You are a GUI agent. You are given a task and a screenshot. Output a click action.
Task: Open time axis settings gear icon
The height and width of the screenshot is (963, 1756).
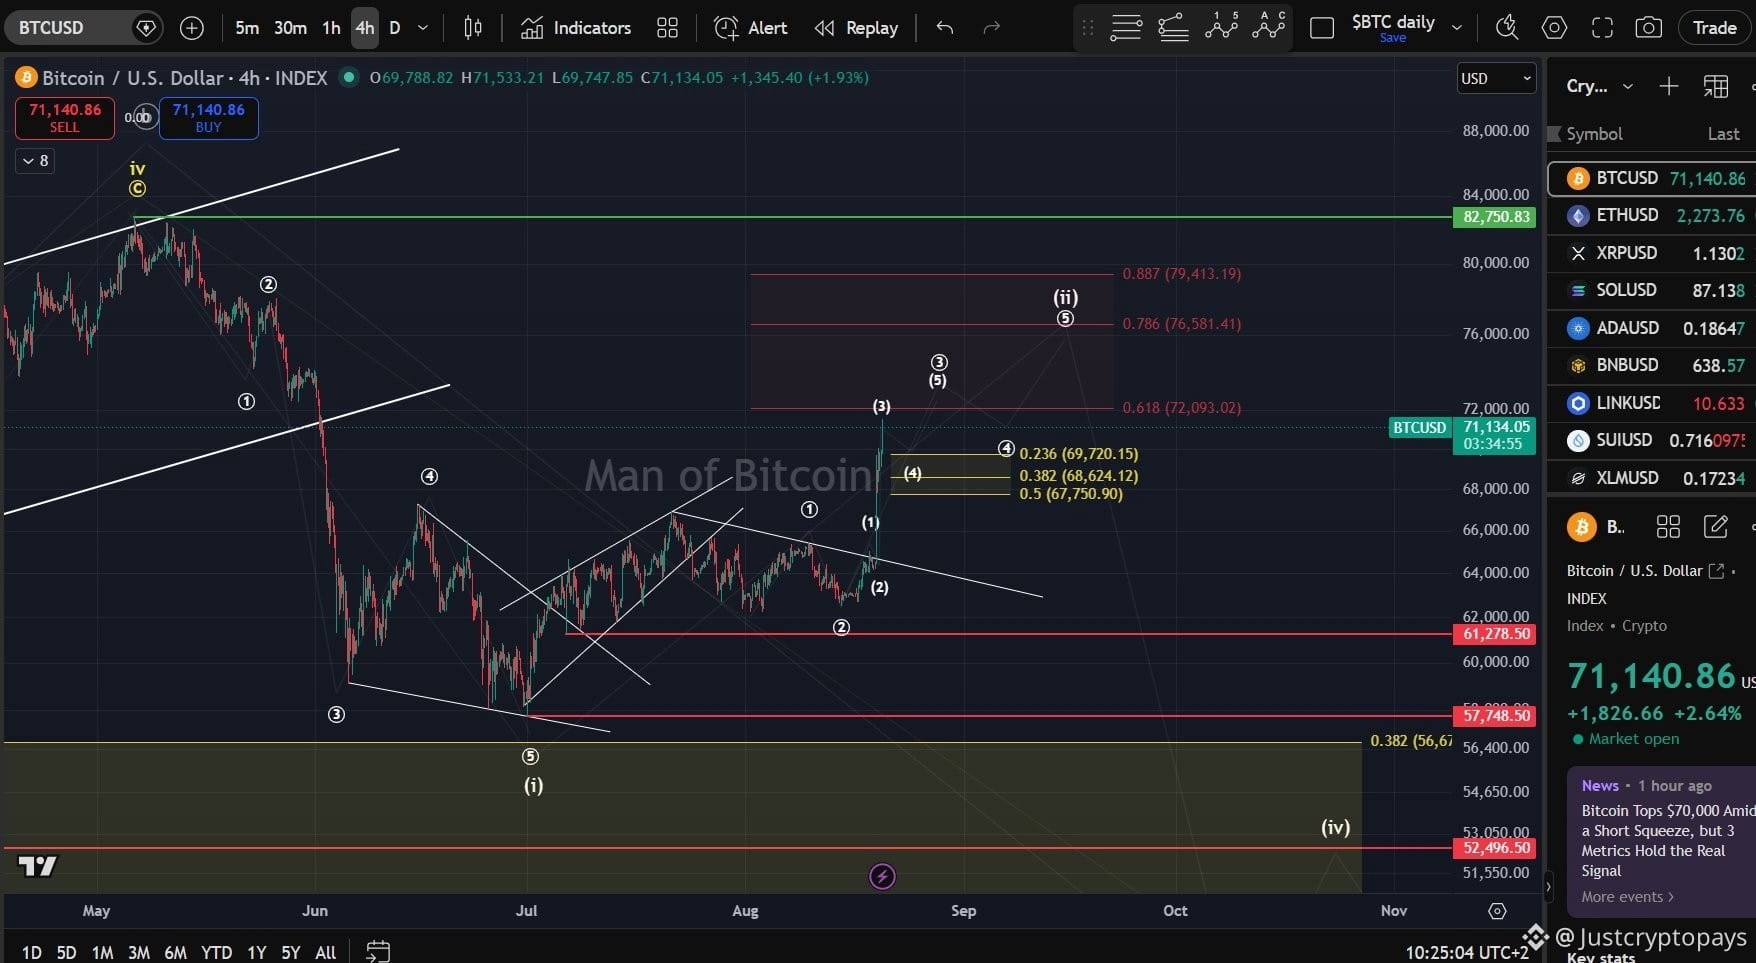(x=1497, y=910)
